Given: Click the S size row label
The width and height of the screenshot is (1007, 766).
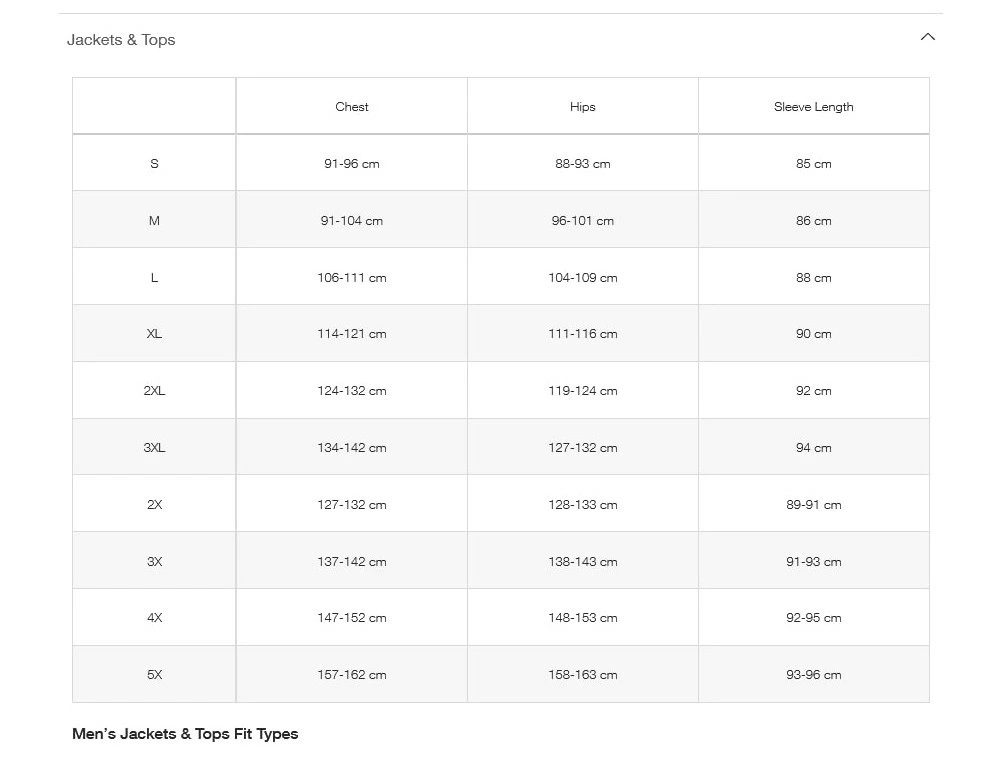Looking at the screenshot, I should point(154,164).
